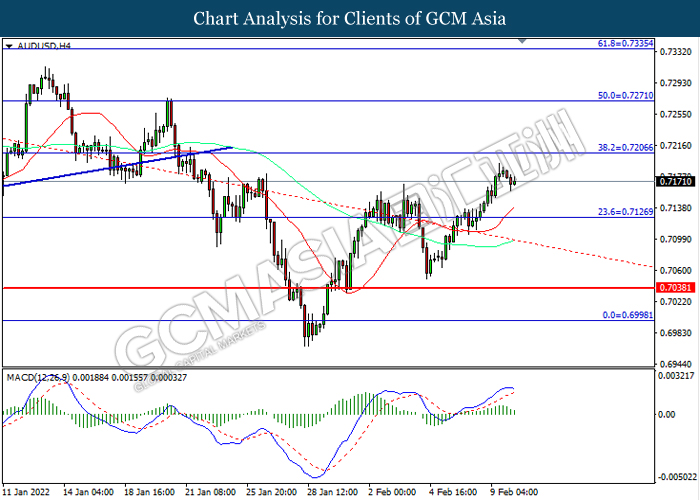The image size is (700, 500).
Task: Click the Chart Analysis for Clients title
Action: [x=350, y=19]
